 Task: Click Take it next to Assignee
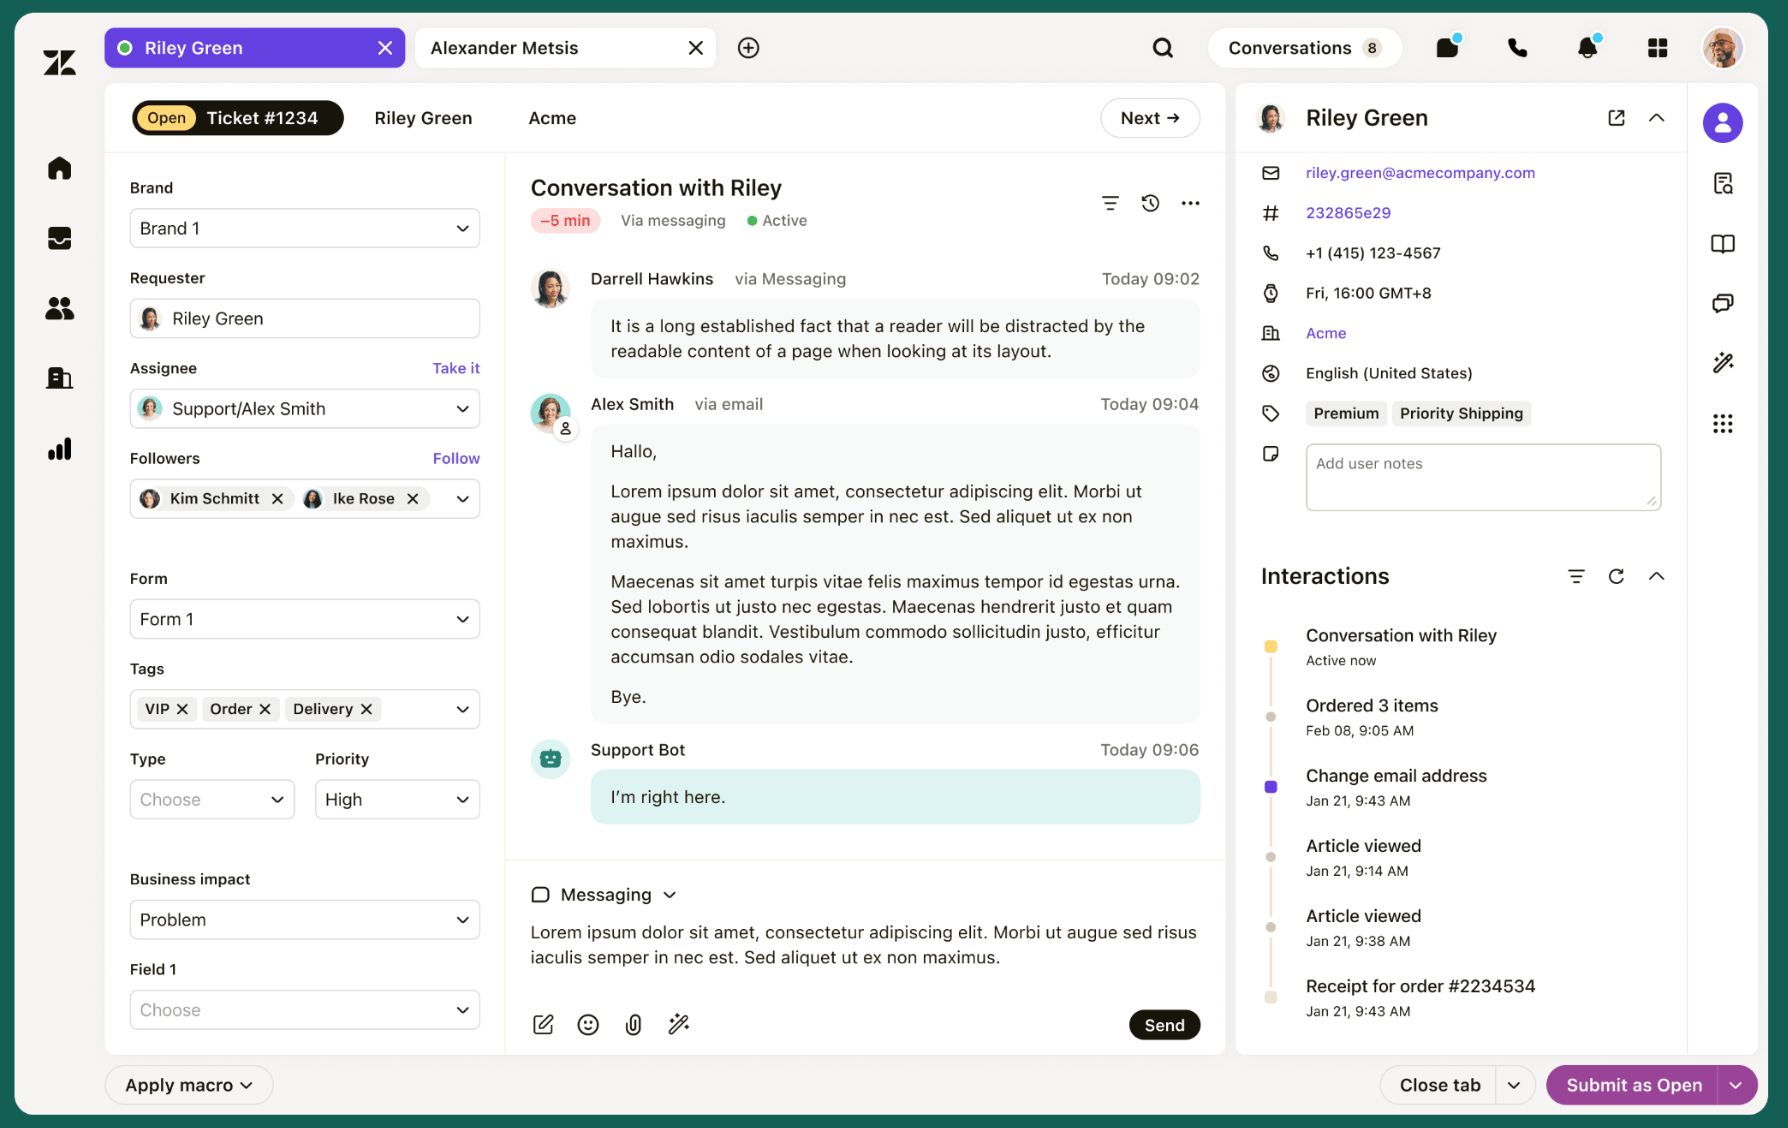click(x=456, y=368)
